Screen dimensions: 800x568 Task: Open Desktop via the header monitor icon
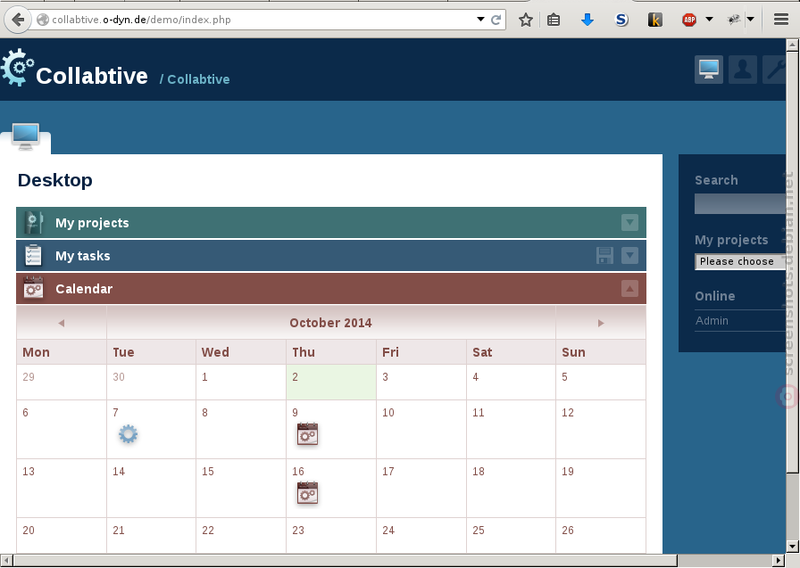coord(709,69)
